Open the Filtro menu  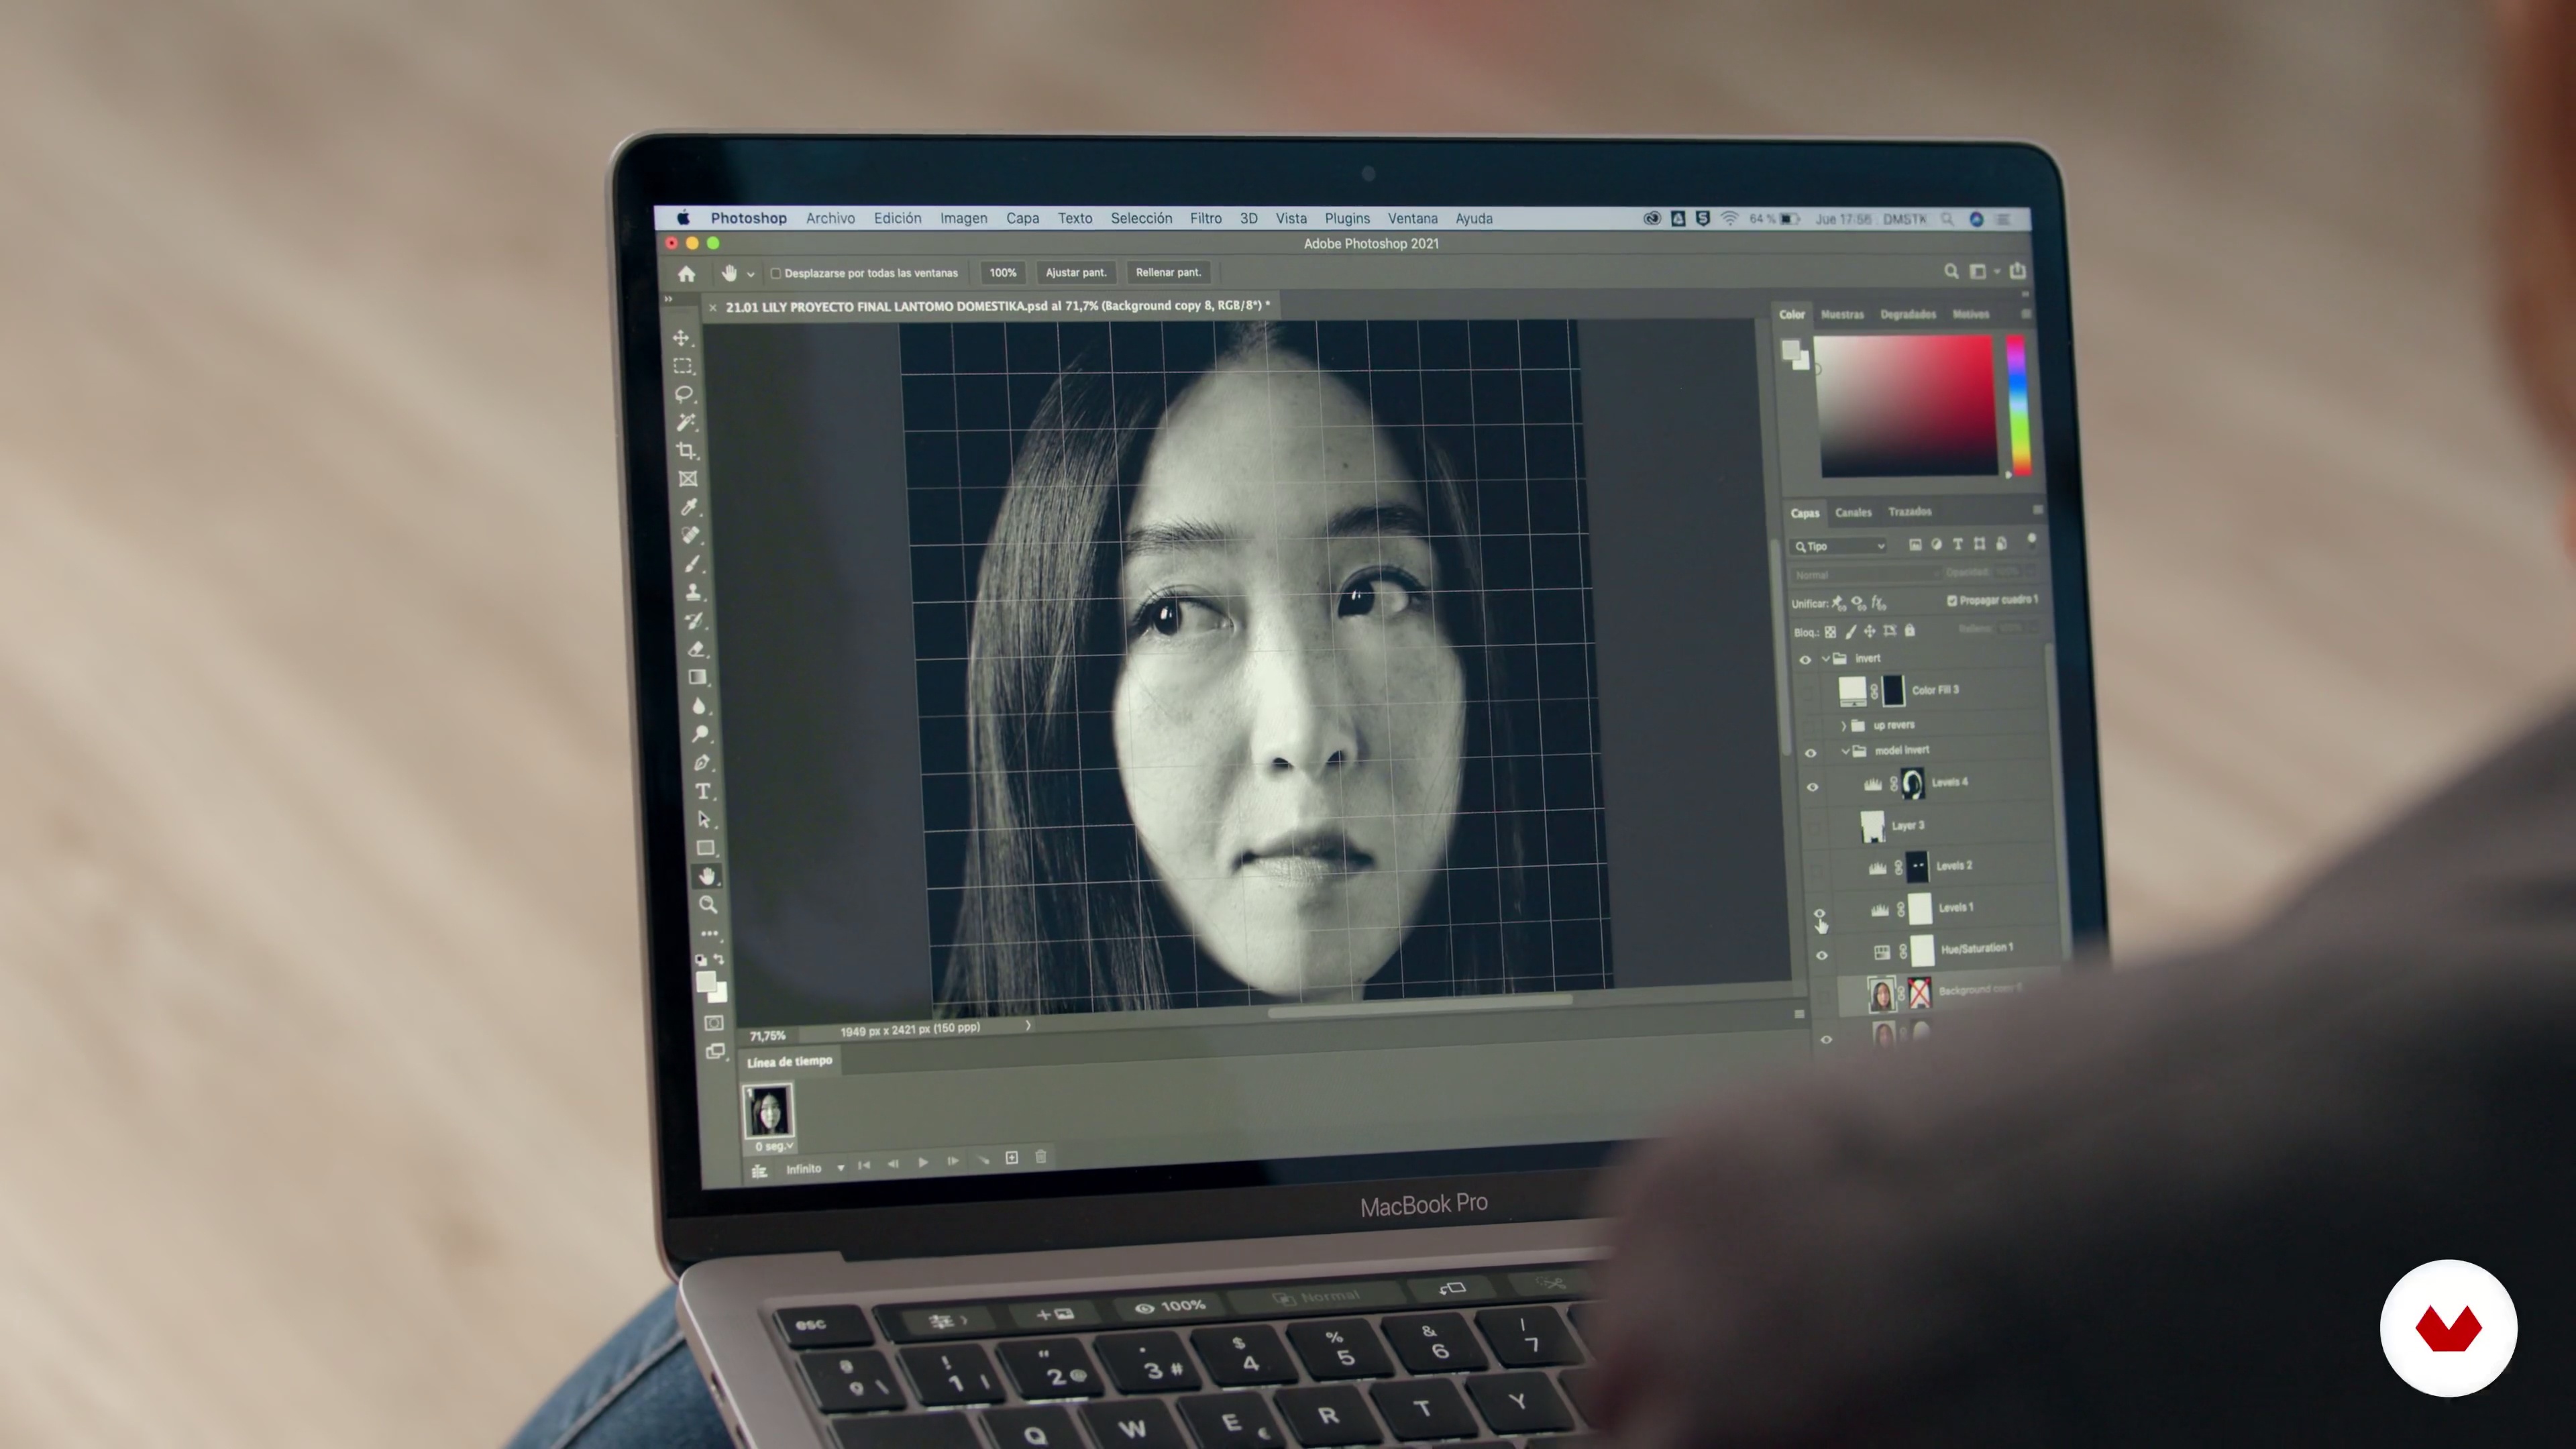(x=1205, y=218)
